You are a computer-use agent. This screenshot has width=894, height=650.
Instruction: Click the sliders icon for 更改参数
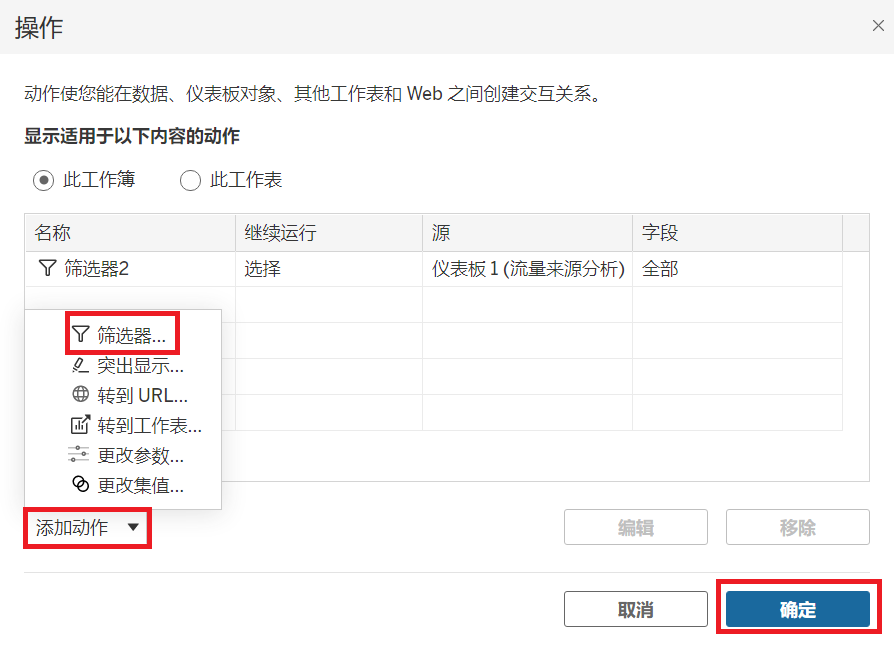[x=79, y=454]
